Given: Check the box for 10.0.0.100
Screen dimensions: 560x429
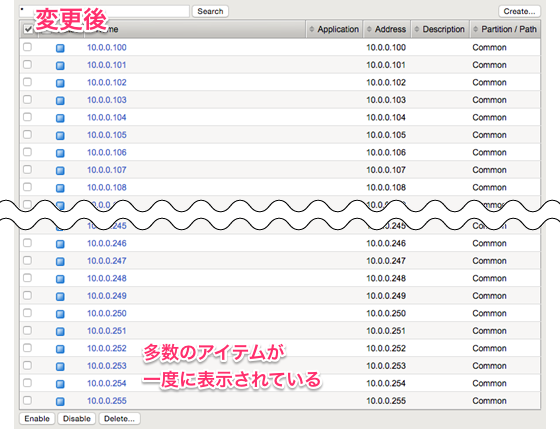Looking at the screenshot, I should click(x=28, y=47).
